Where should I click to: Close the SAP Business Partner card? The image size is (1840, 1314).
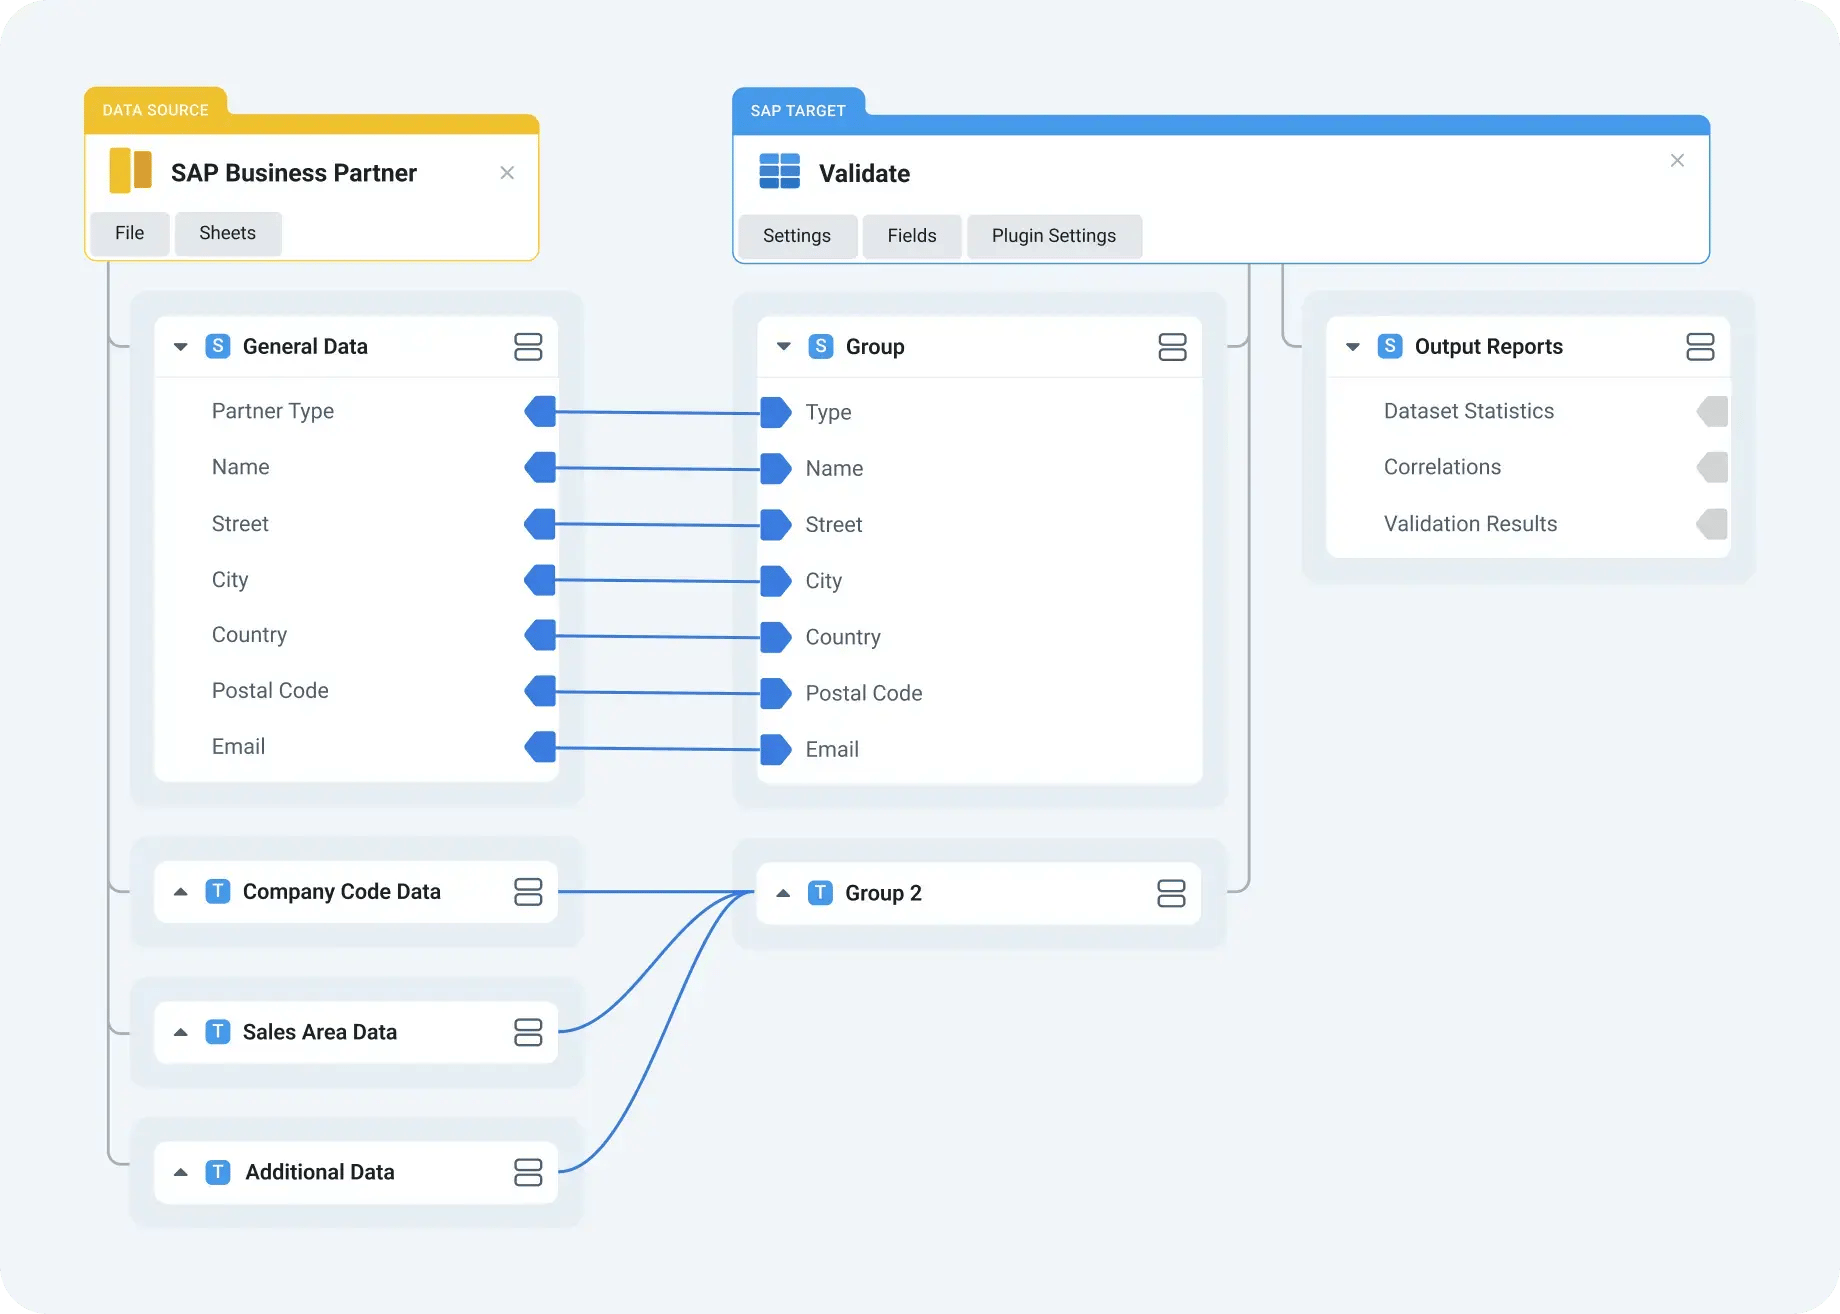[x=507, y=173]
